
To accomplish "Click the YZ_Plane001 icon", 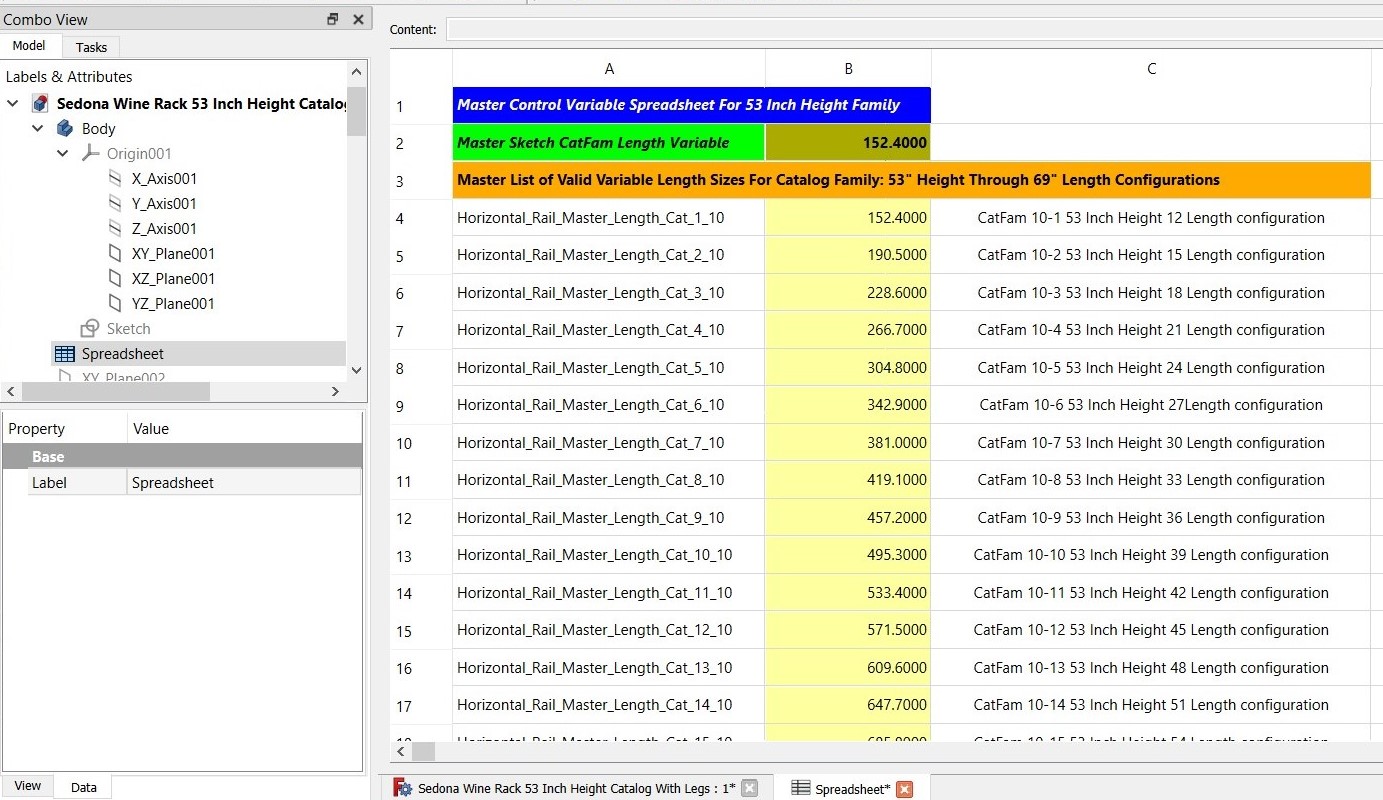I will pyautogui.click(x=115, y=303).
